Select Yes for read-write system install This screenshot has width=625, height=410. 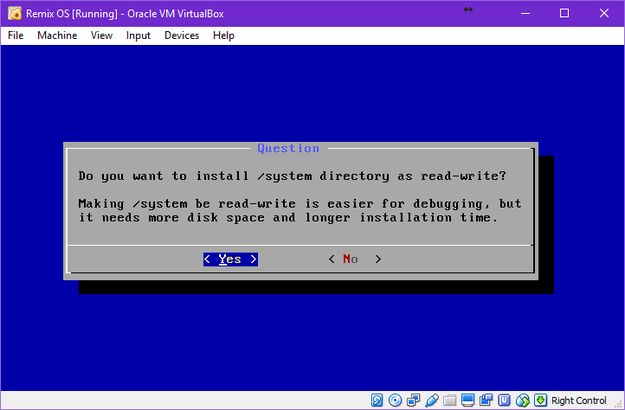click(230, 259)
